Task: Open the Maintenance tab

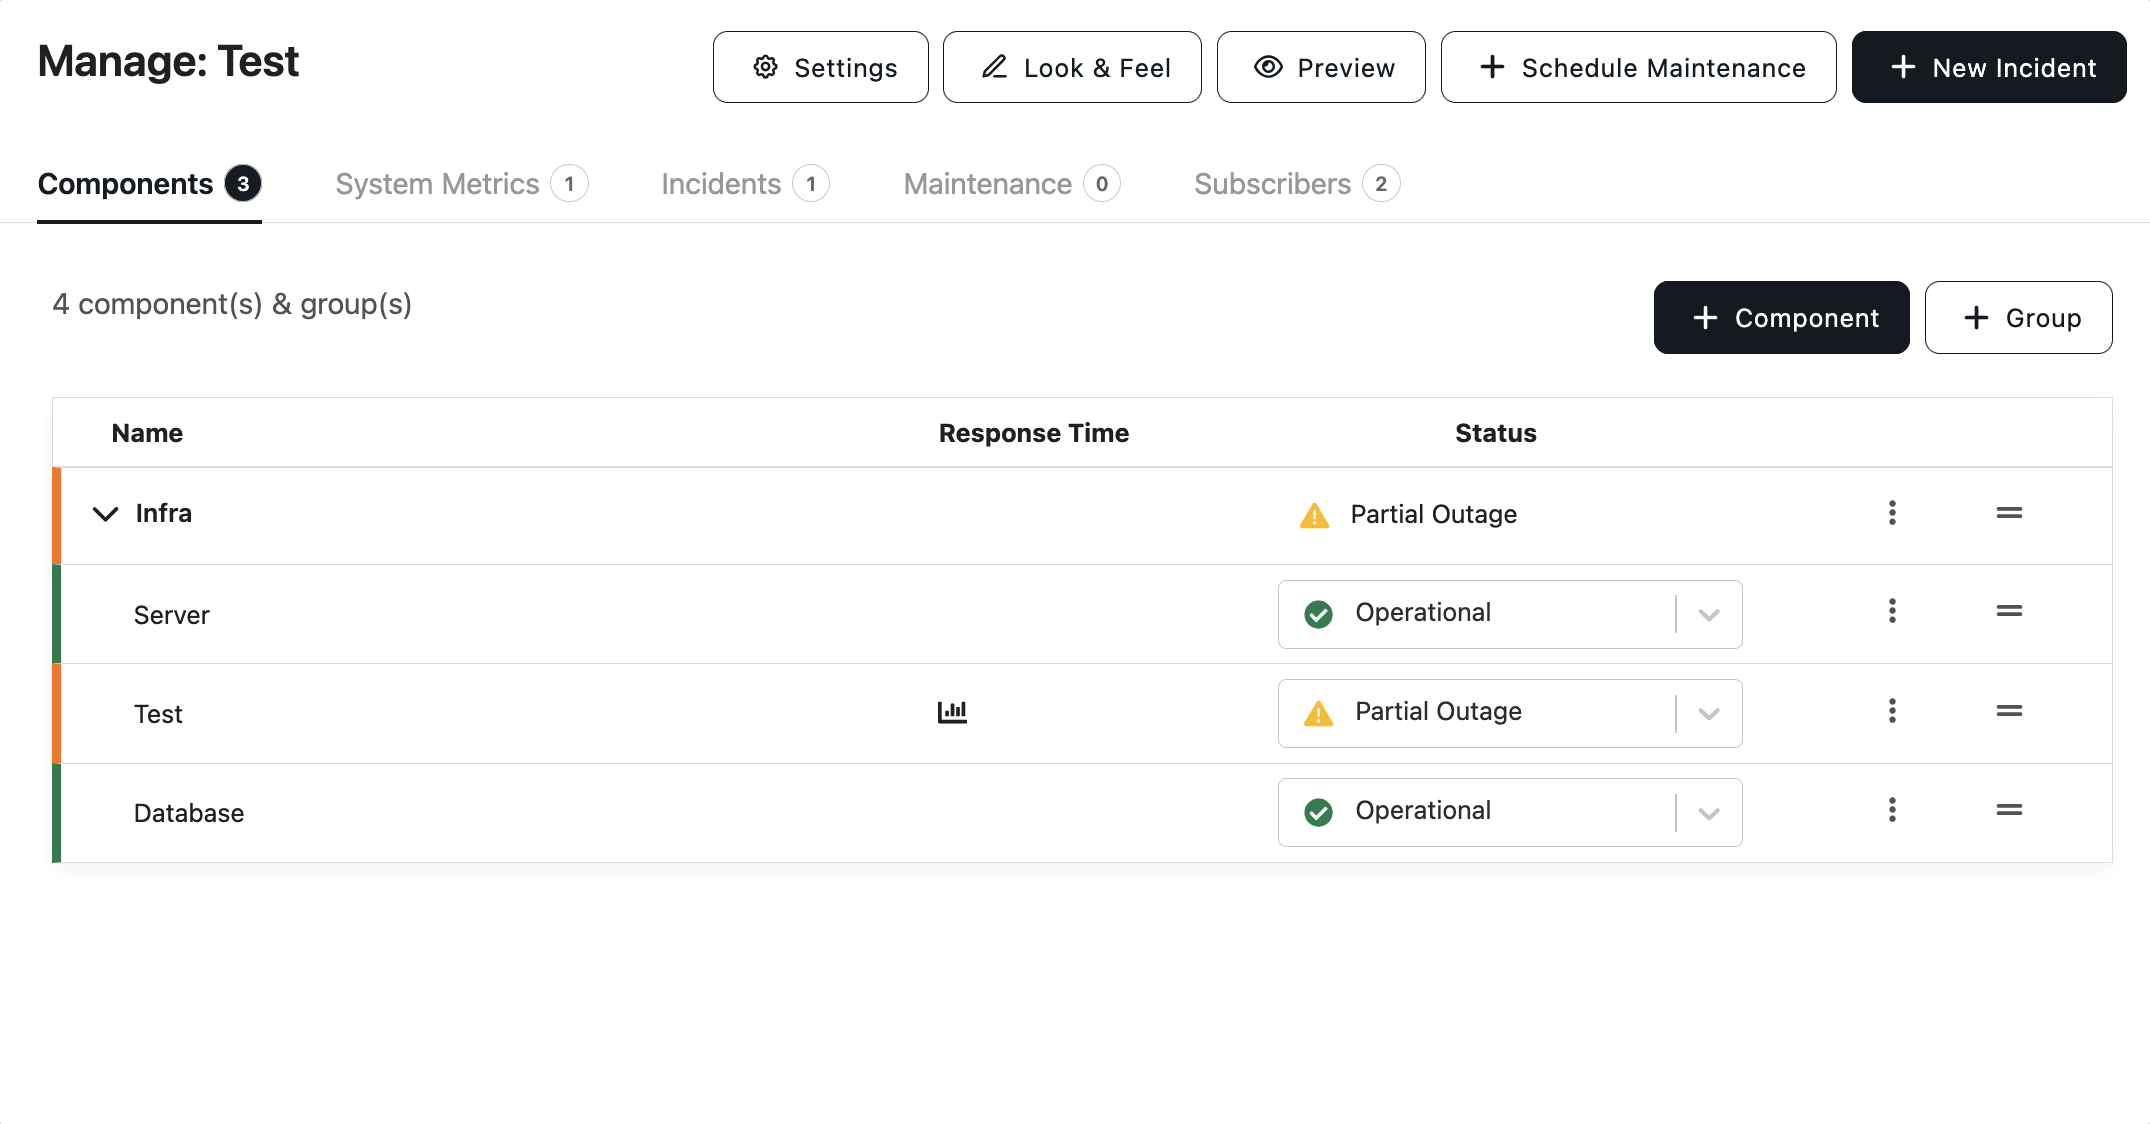Action: 1012,184
